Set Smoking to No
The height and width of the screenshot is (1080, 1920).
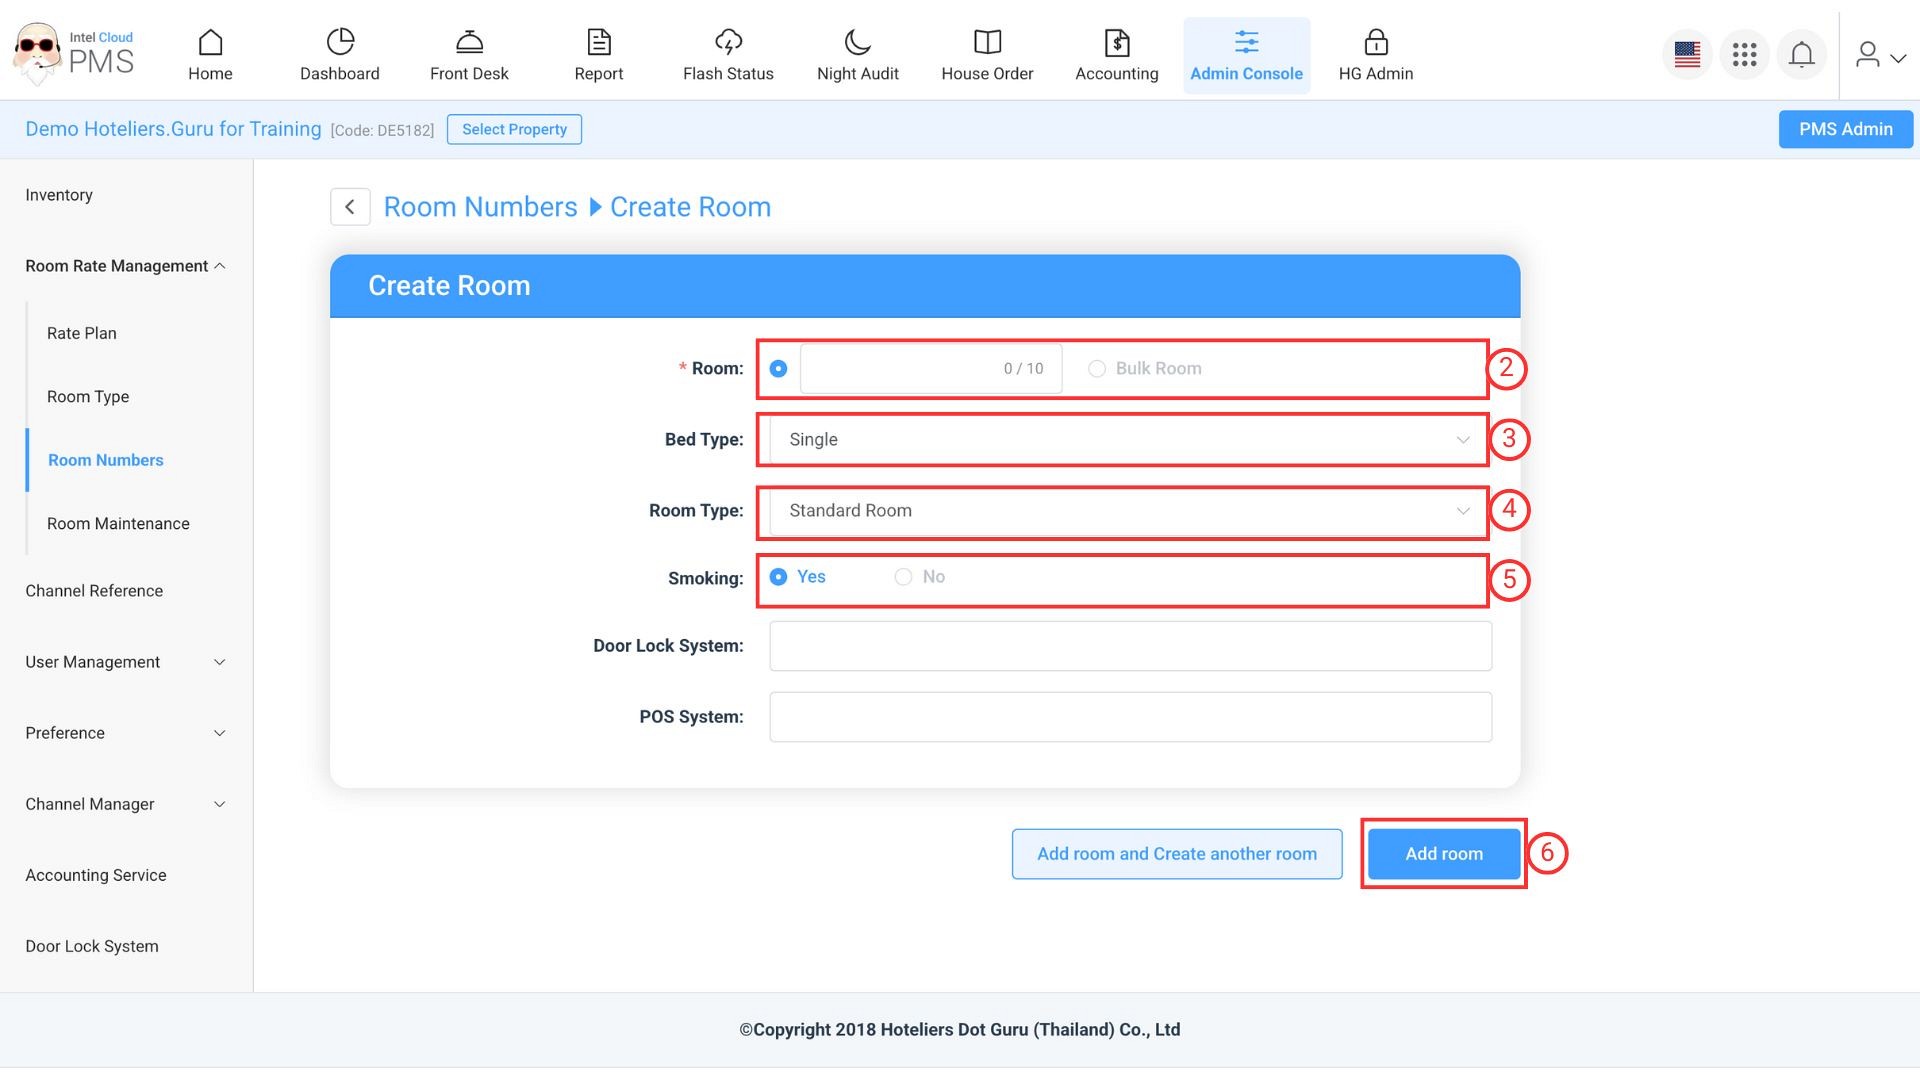pyautogui.click(x=903, y=577)
